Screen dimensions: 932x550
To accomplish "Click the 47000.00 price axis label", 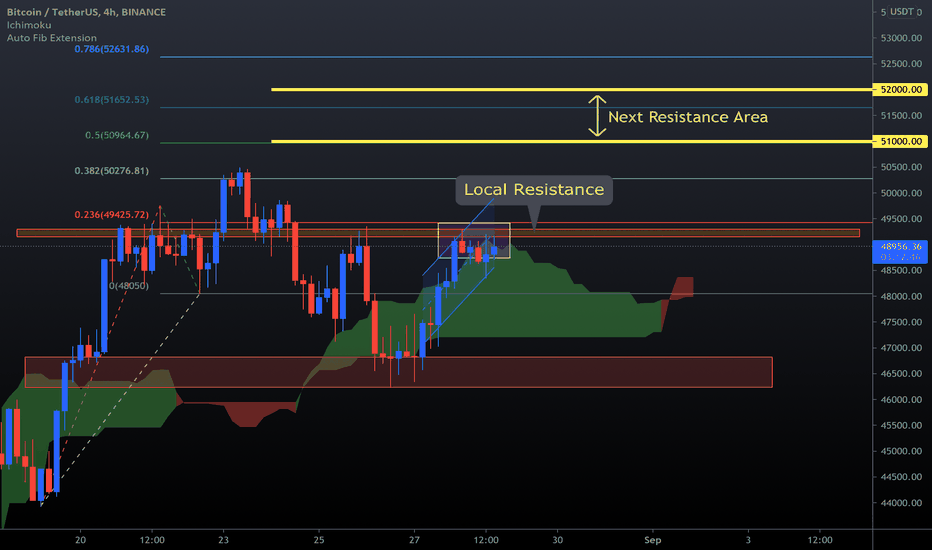I will [901, 348].
